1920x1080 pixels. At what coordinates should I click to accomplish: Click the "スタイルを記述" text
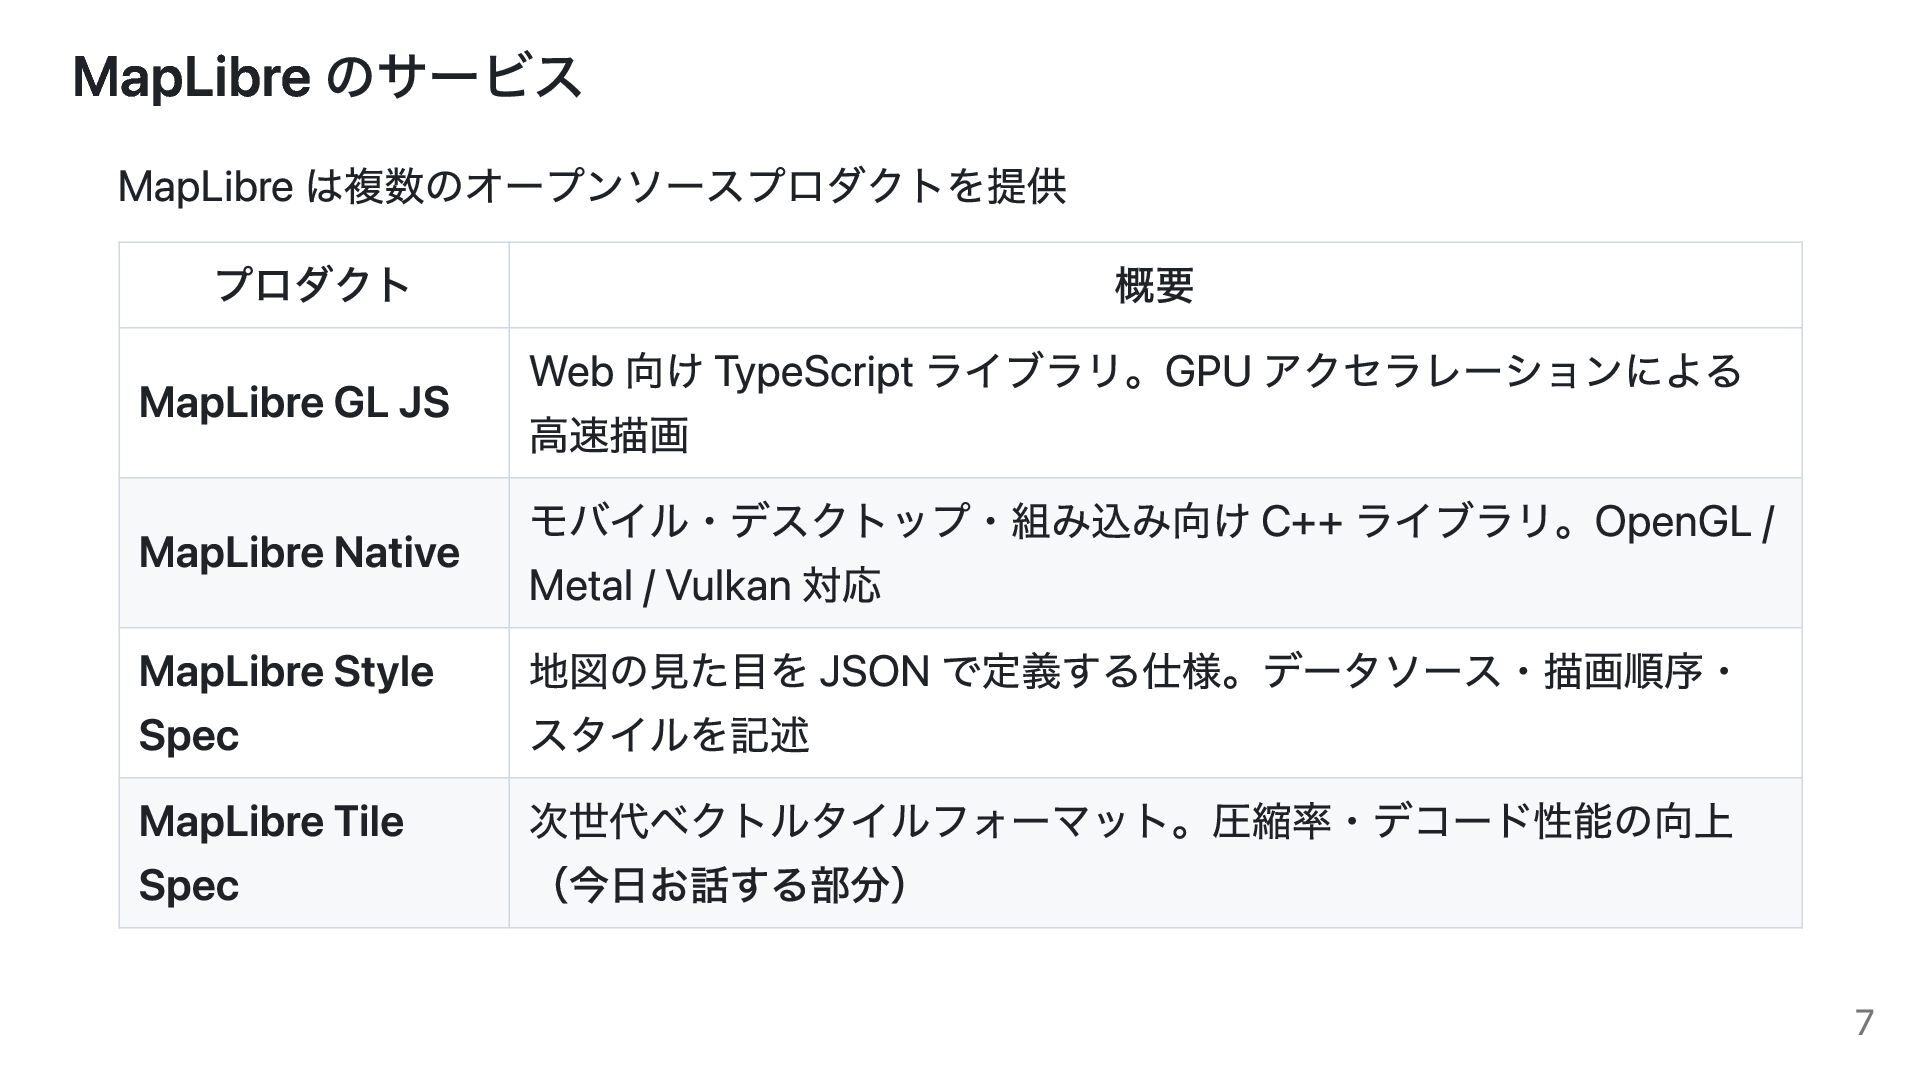[668, 736]
